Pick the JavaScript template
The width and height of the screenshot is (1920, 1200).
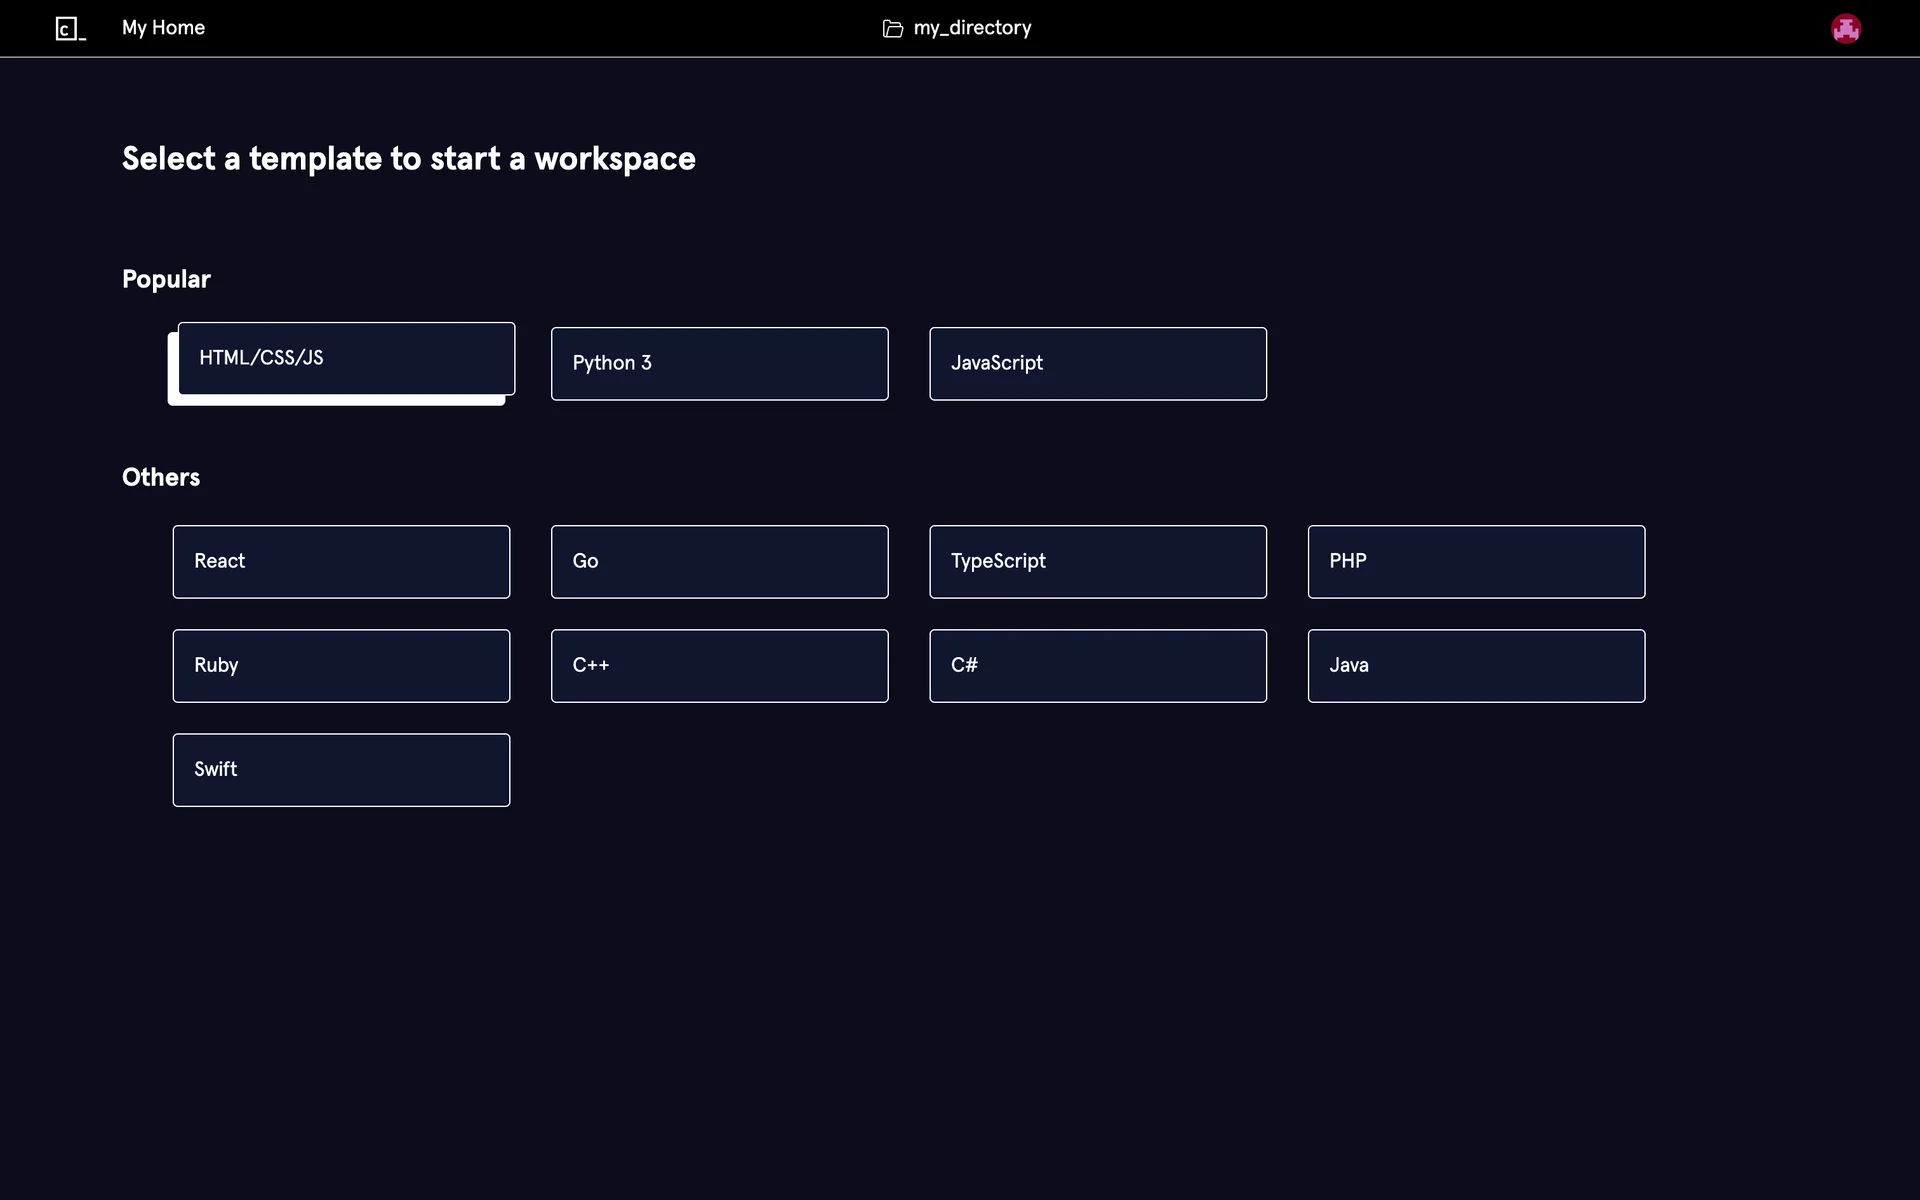tap(1097, 364)
